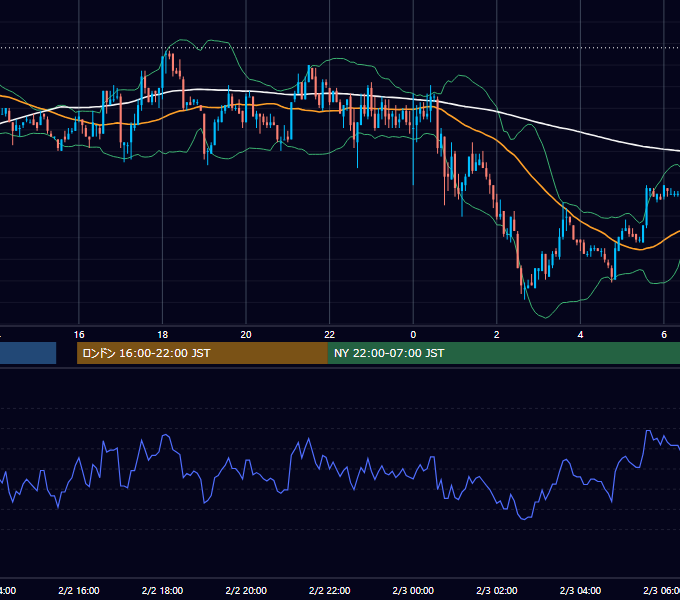Click the hour 4 tick on price chart axis
The width and height of the screenshot is (680, 600).
[580, 335]
